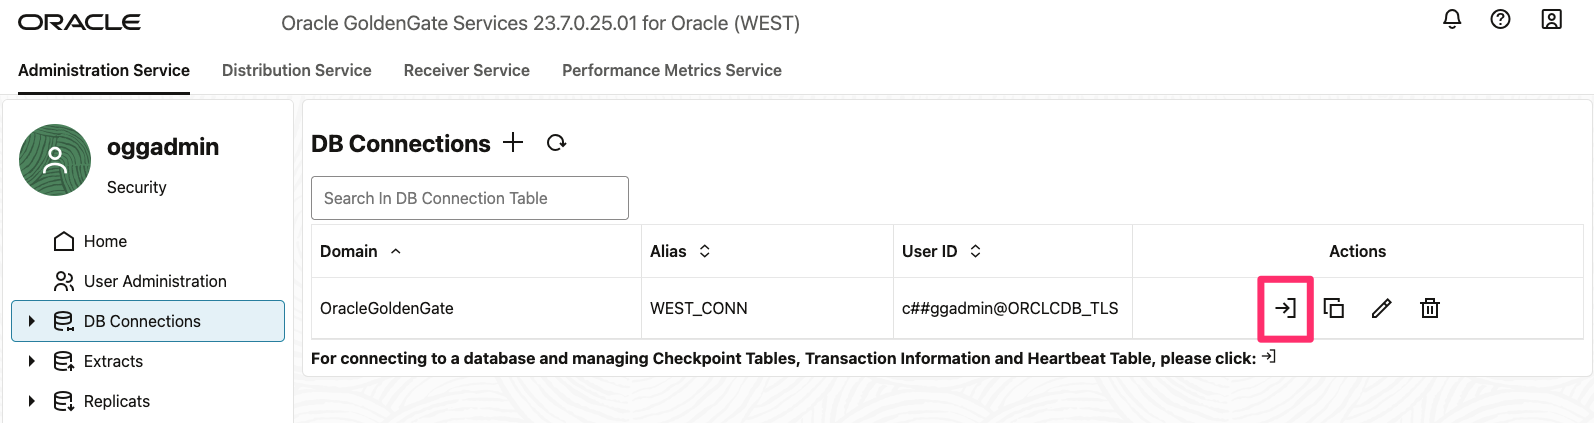Add a new DB connection with plus icon
The height and width of the screenshot is (423, 1594).
tap(513, 142)
